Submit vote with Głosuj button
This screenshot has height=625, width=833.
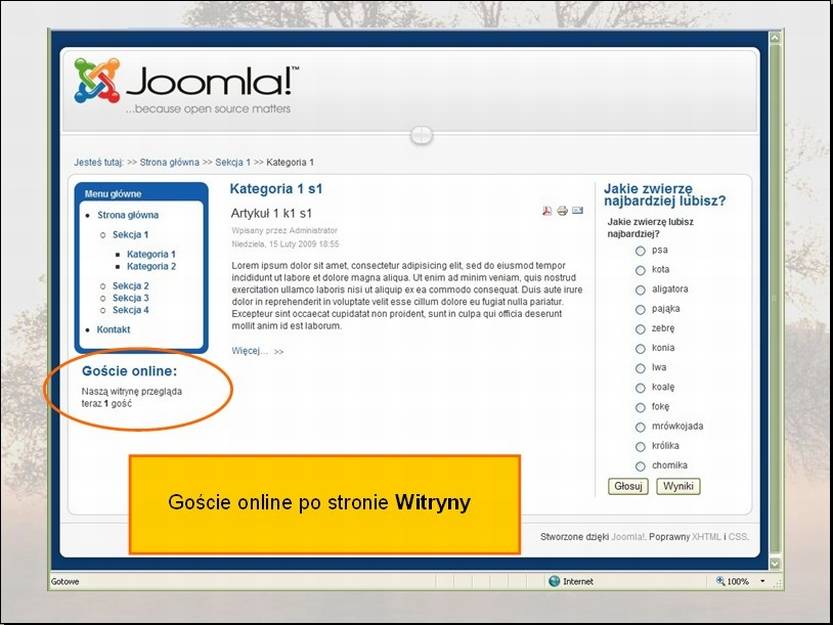(x=628, y=486)
